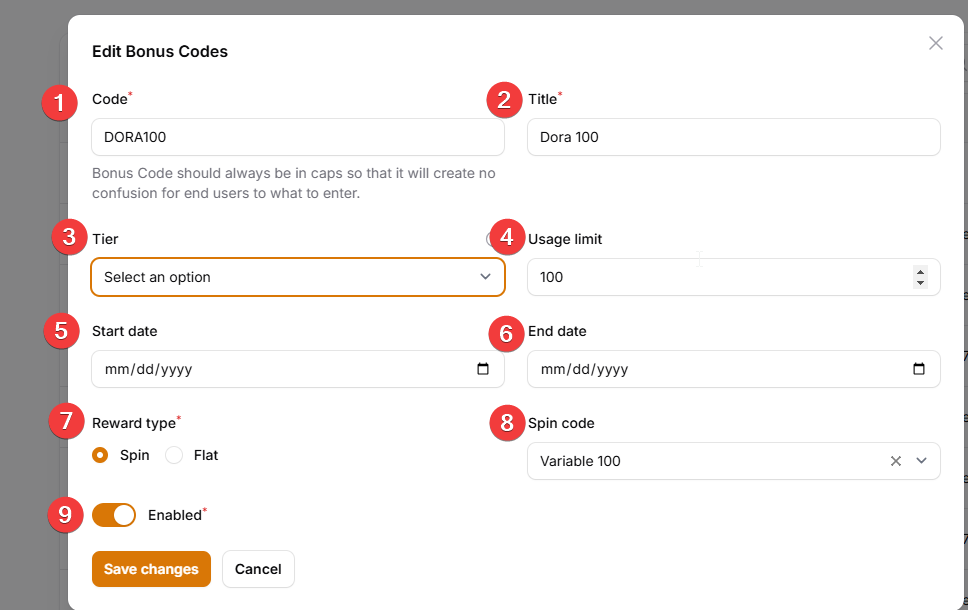This screenshot has width=968, height=610.
Task: Focus the Code field containing DORA100
Action: [297, 137]
